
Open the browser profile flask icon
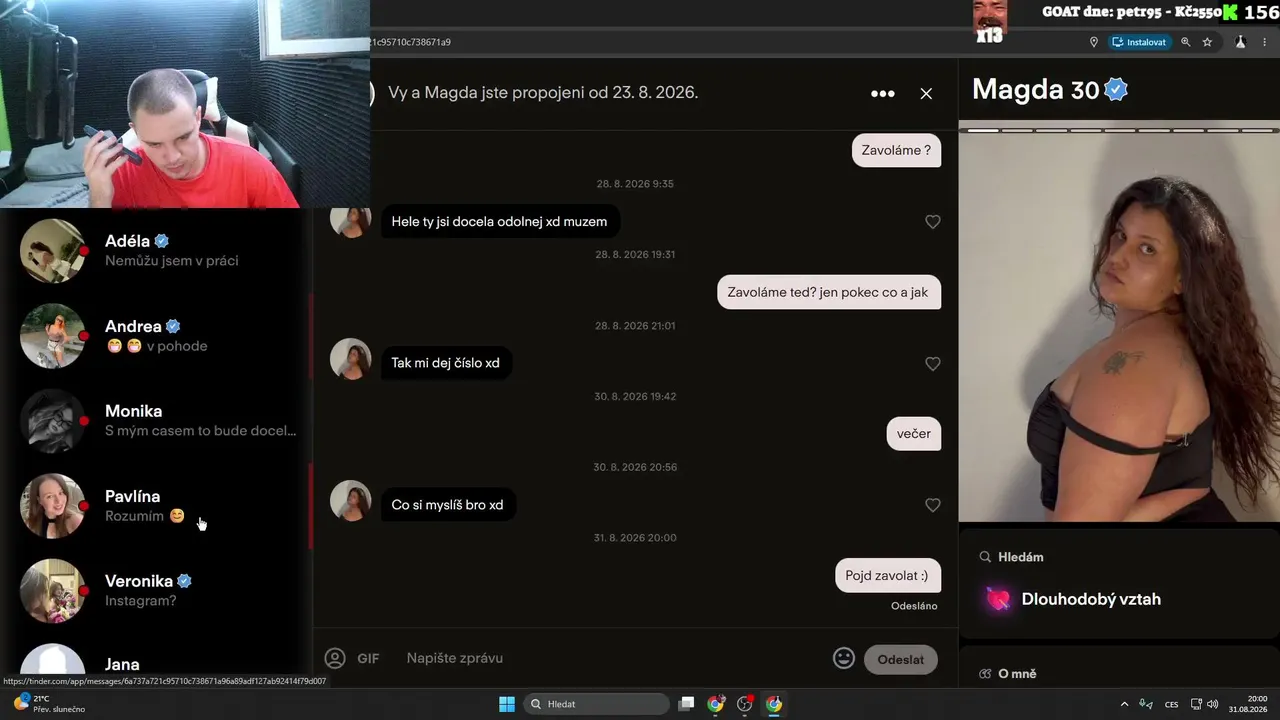coord(1240,42)
